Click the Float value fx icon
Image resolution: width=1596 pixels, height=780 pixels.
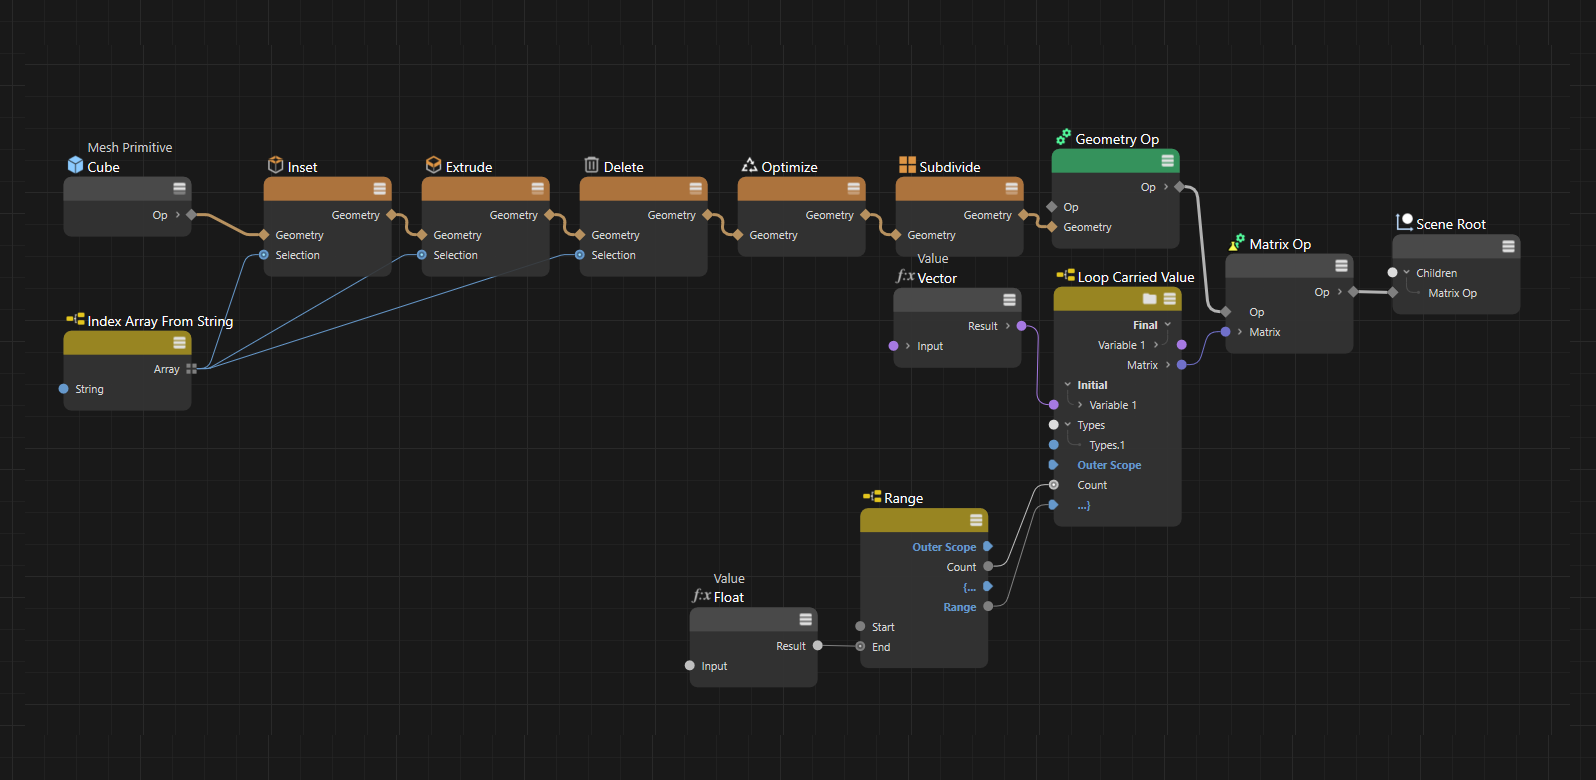pyautogui.click(x=702, y=595)
